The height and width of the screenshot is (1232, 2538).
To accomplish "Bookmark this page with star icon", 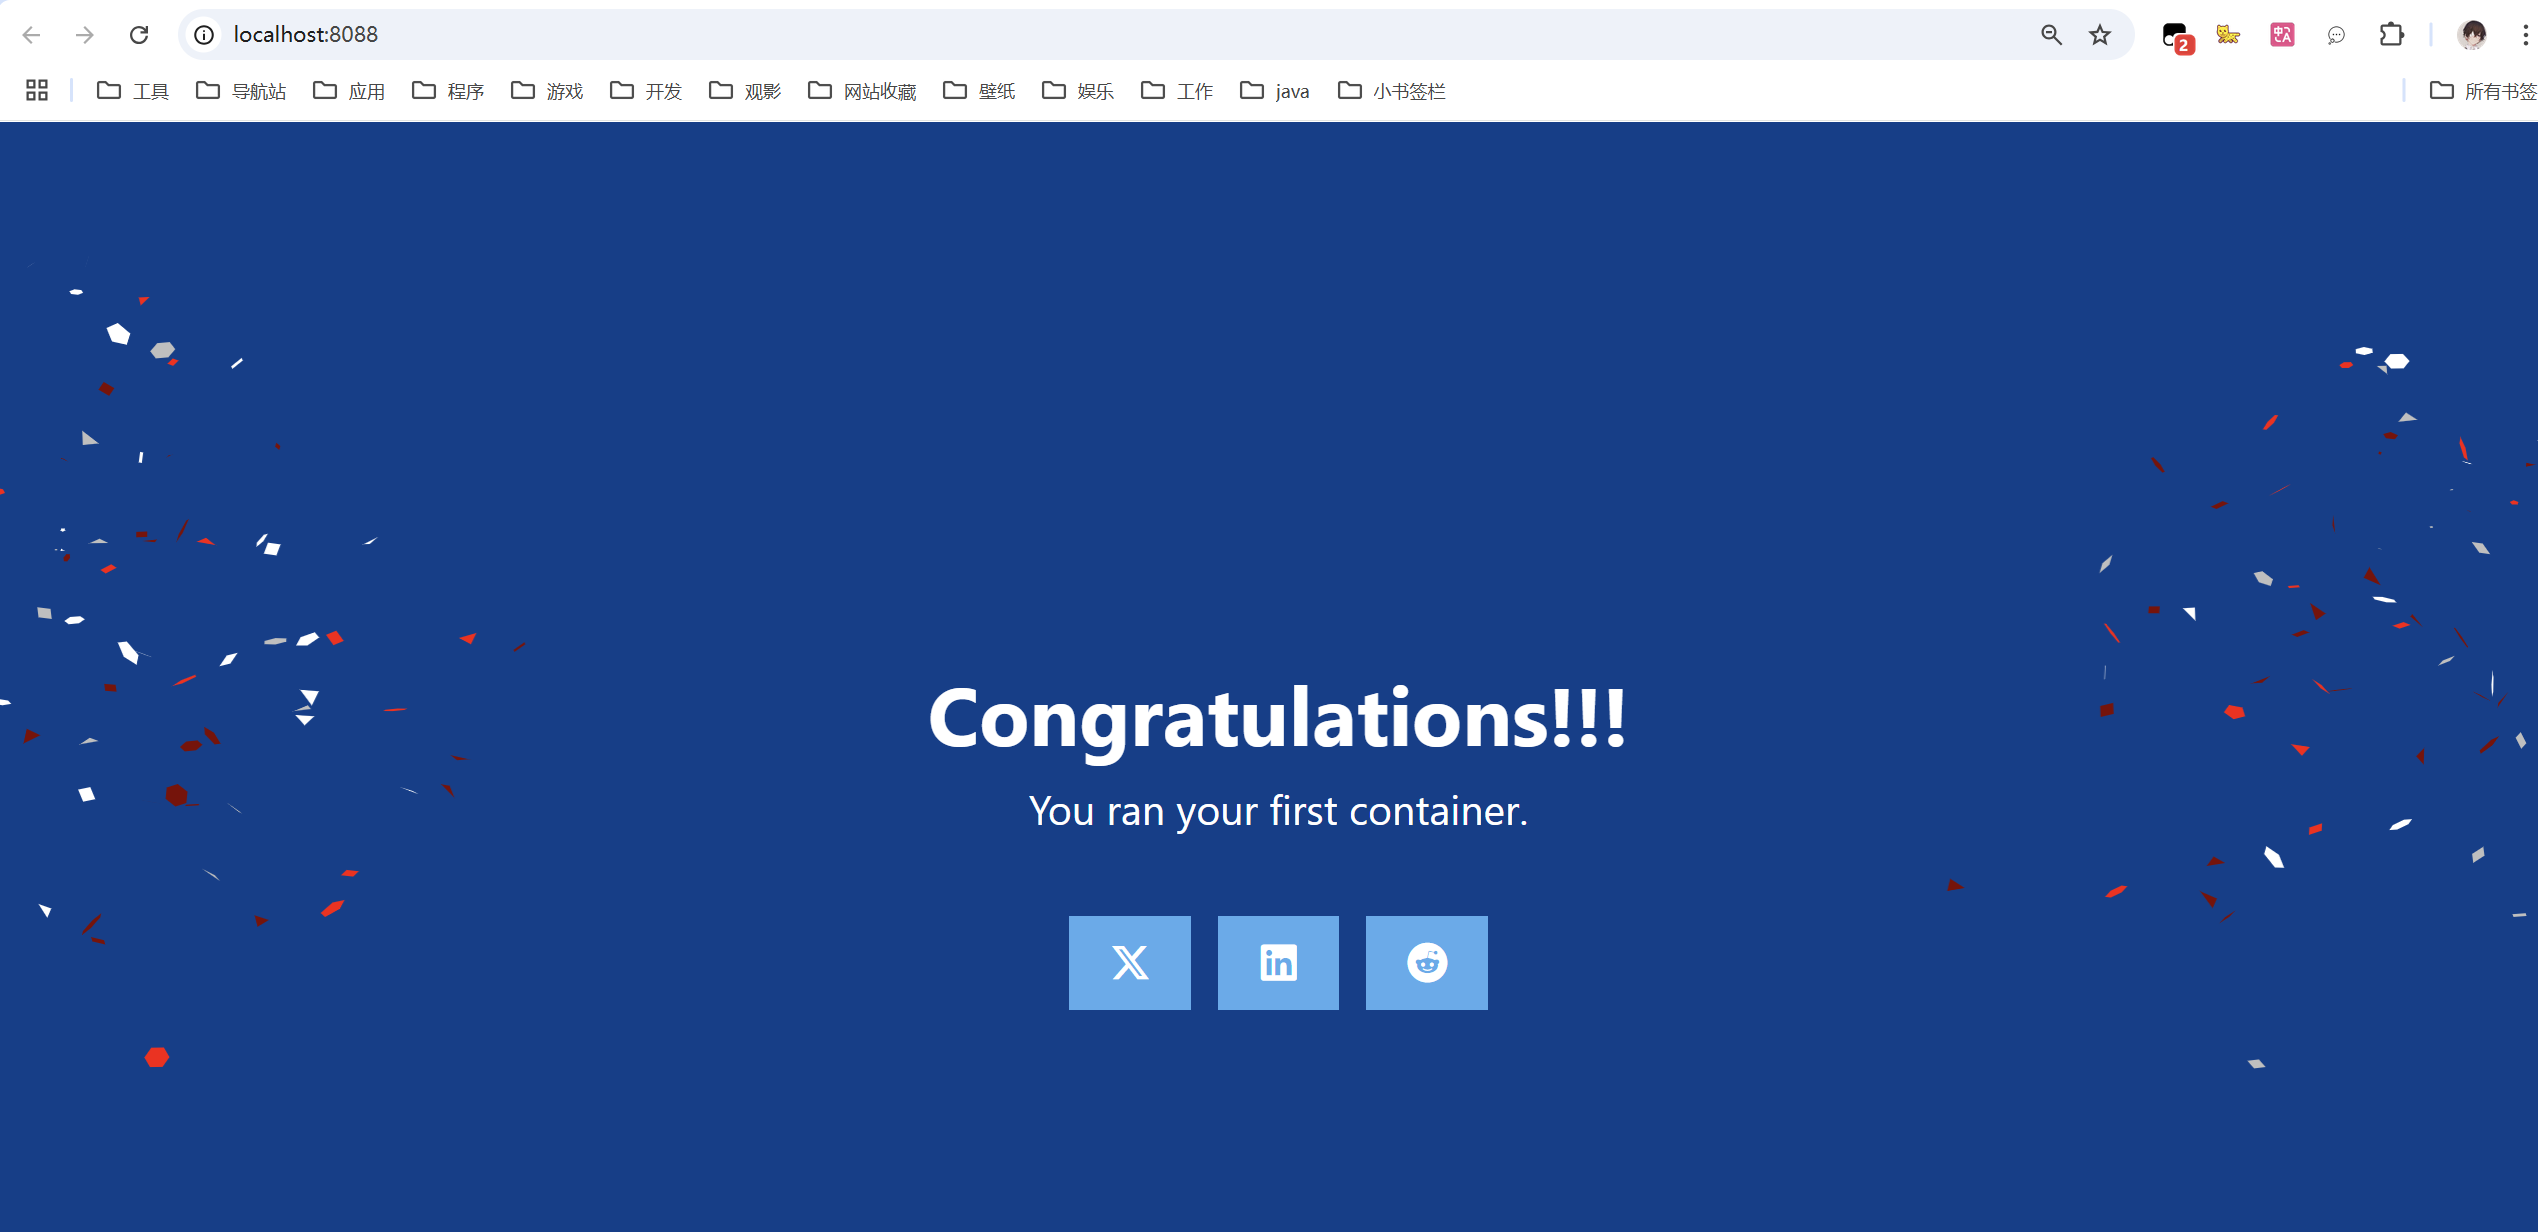I will click(2099, 35).
